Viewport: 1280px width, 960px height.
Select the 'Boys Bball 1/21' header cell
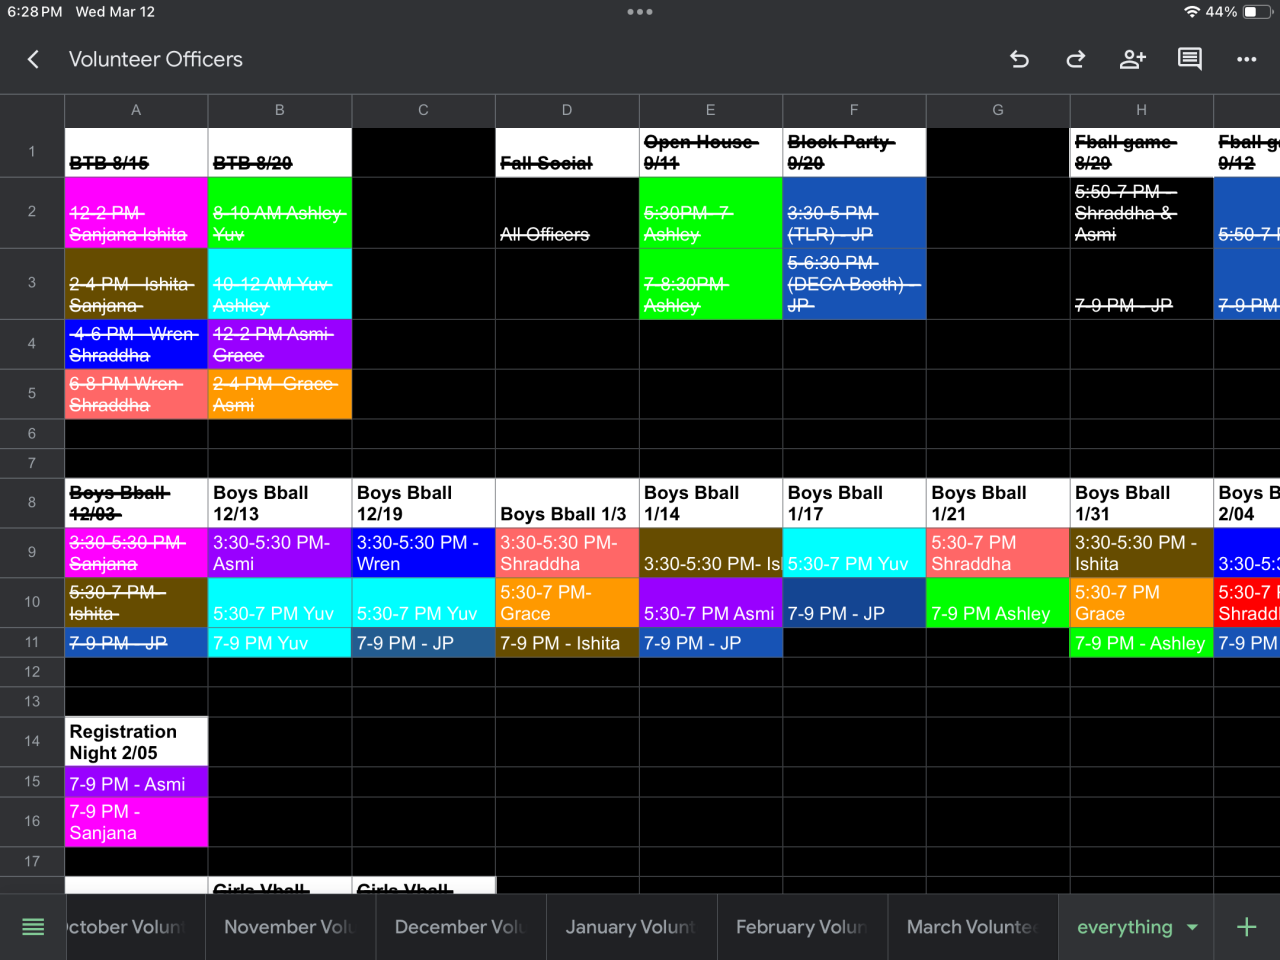(998, 503)
